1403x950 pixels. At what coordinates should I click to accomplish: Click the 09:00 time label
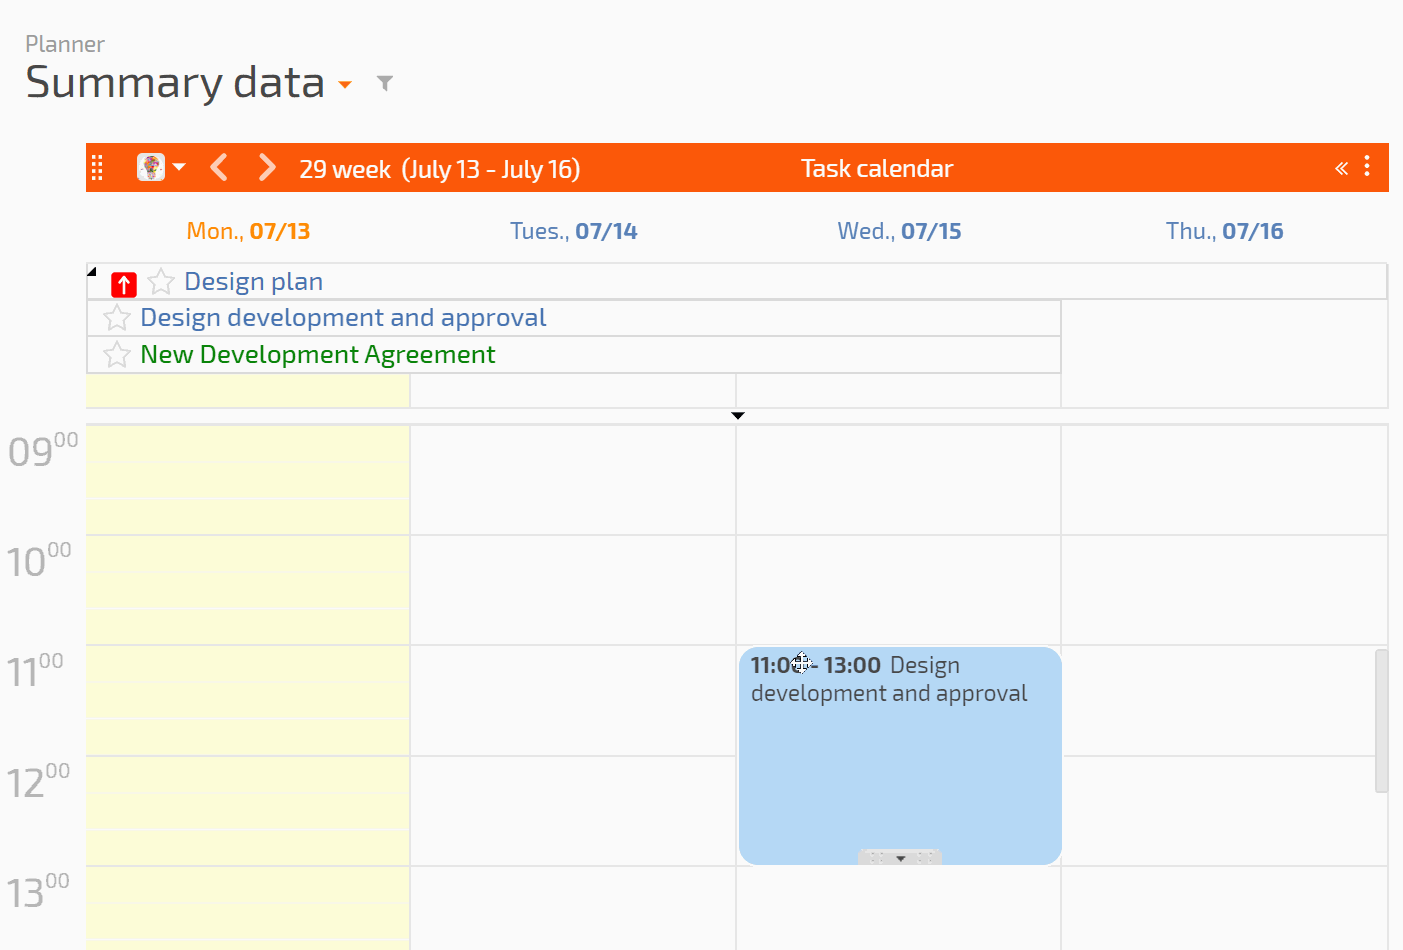[x=42, y=451]
